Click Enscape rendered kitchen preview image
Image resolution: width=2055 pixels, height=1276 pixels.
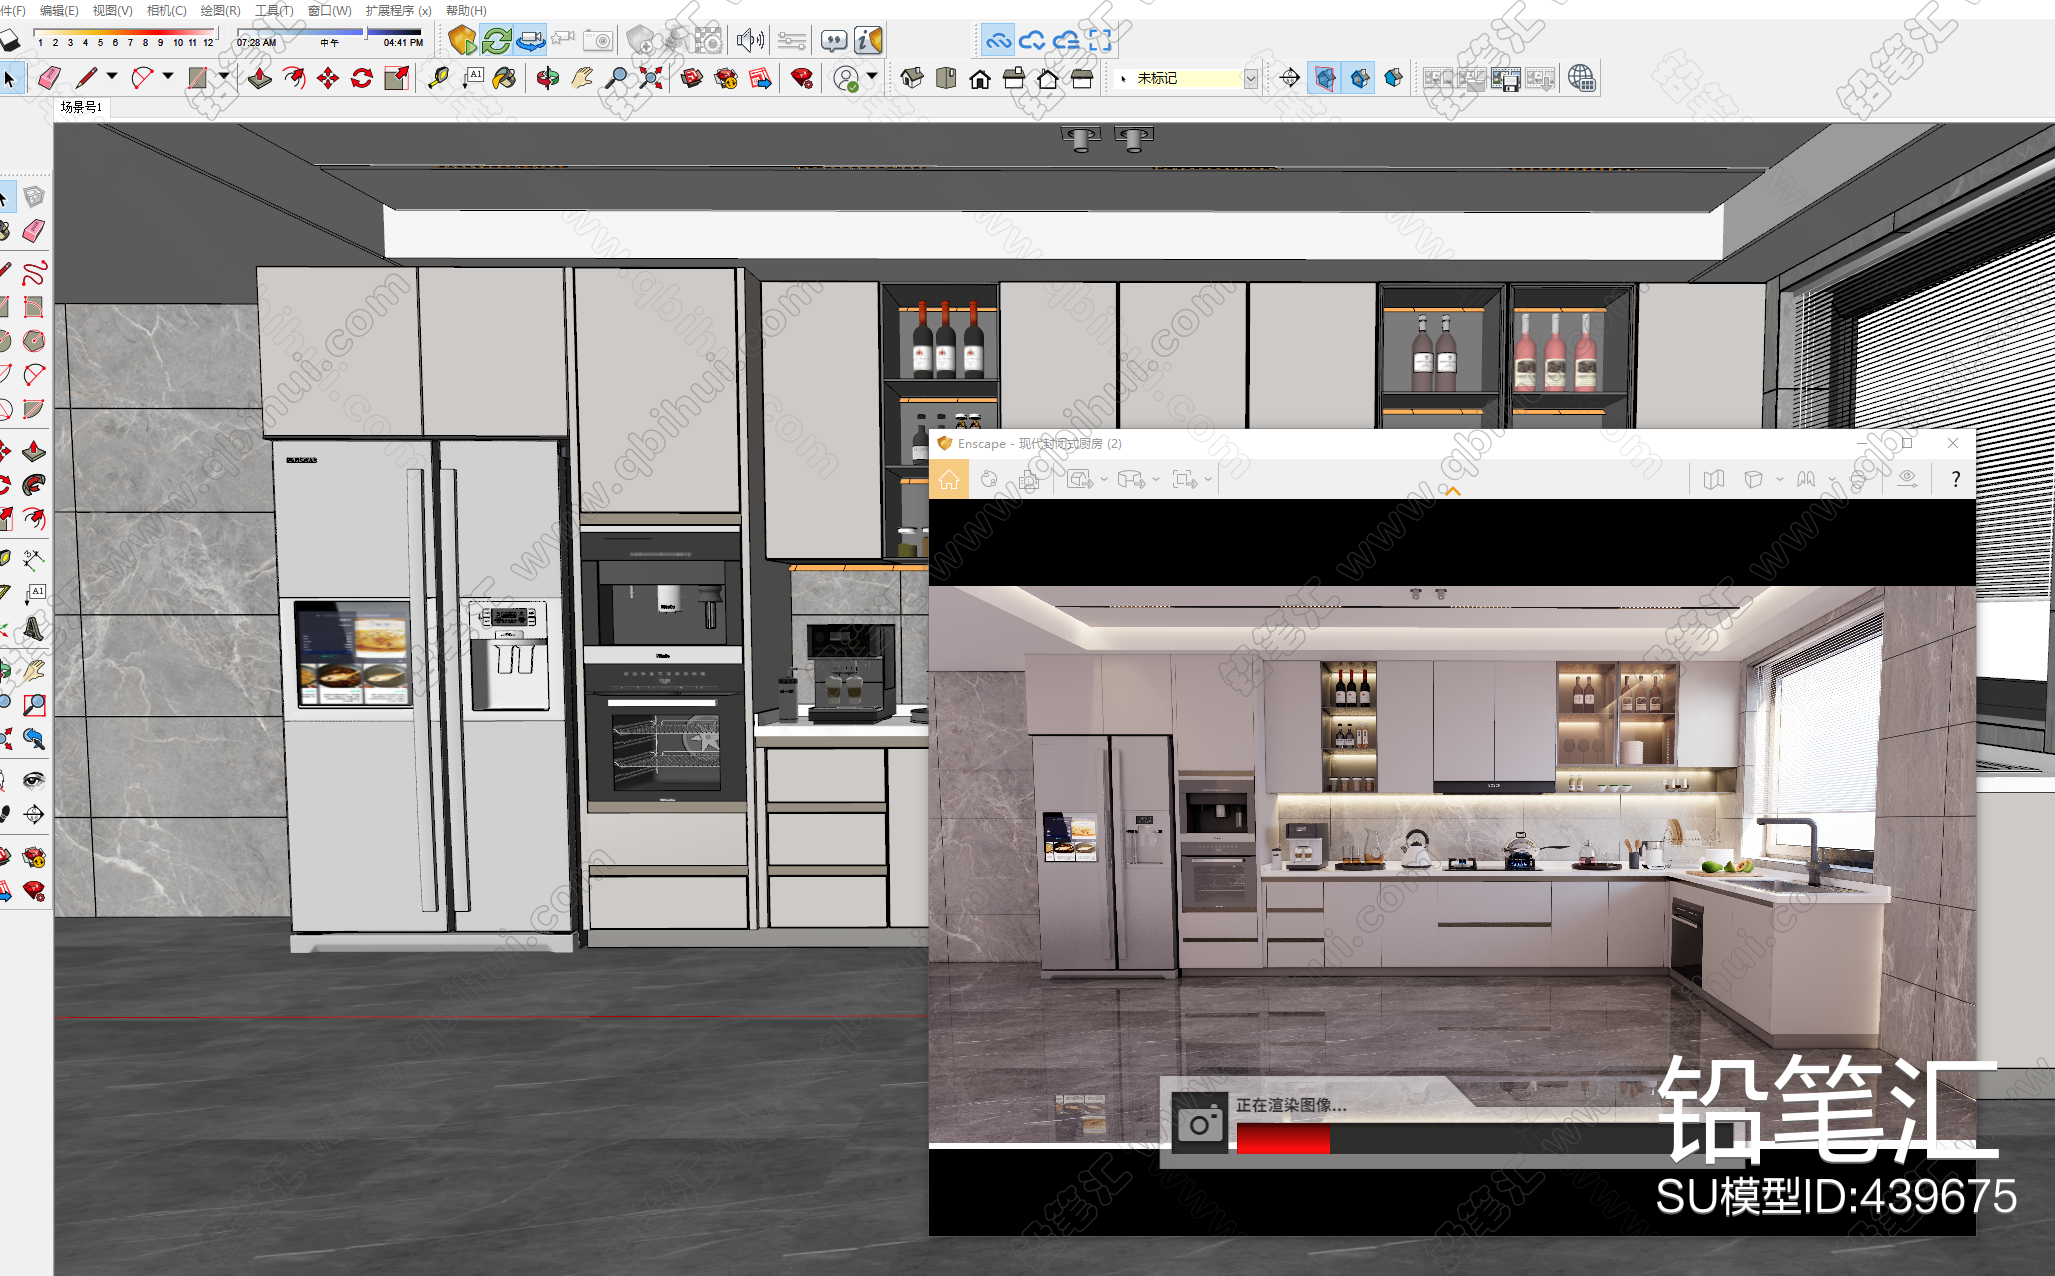click(x=1452, y=865)
